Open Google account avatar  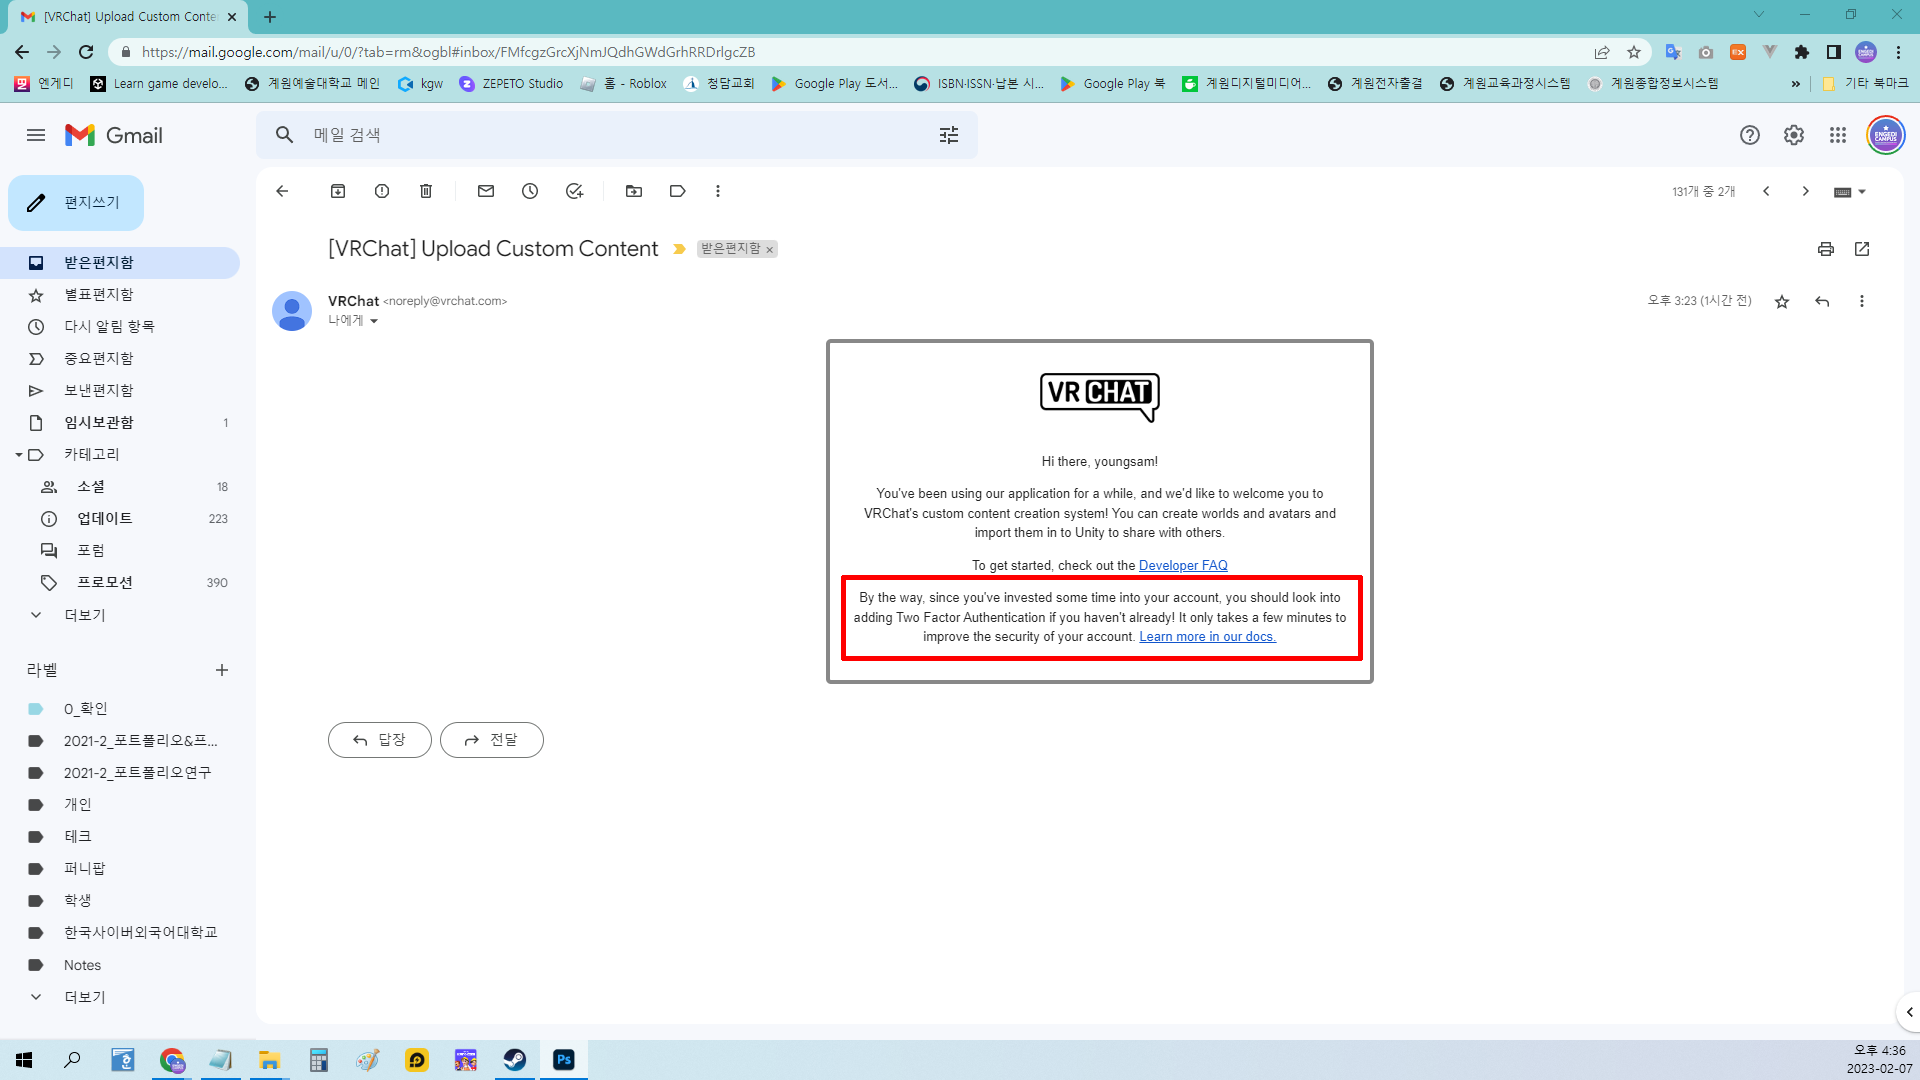[1886, 135]
